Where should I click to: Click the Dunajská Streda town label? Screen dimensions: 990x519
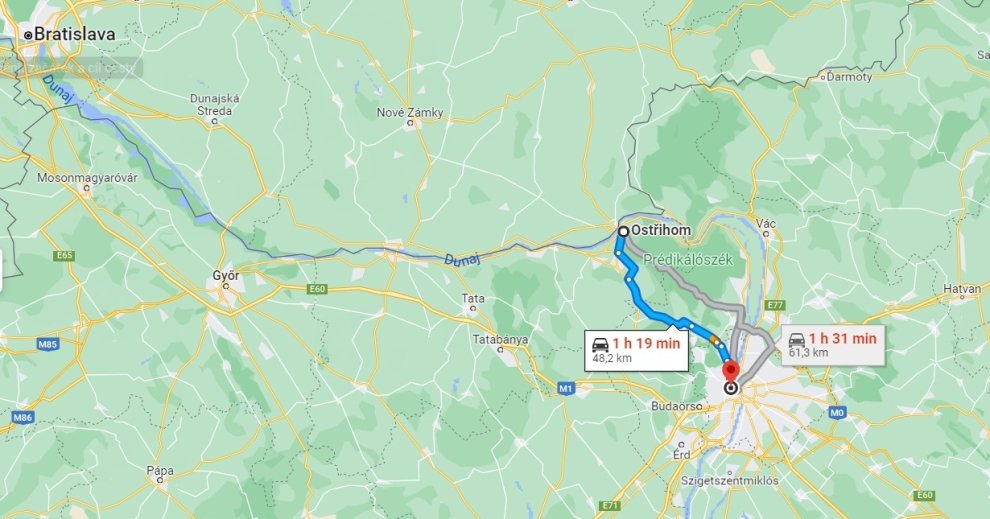pos(215,105)
